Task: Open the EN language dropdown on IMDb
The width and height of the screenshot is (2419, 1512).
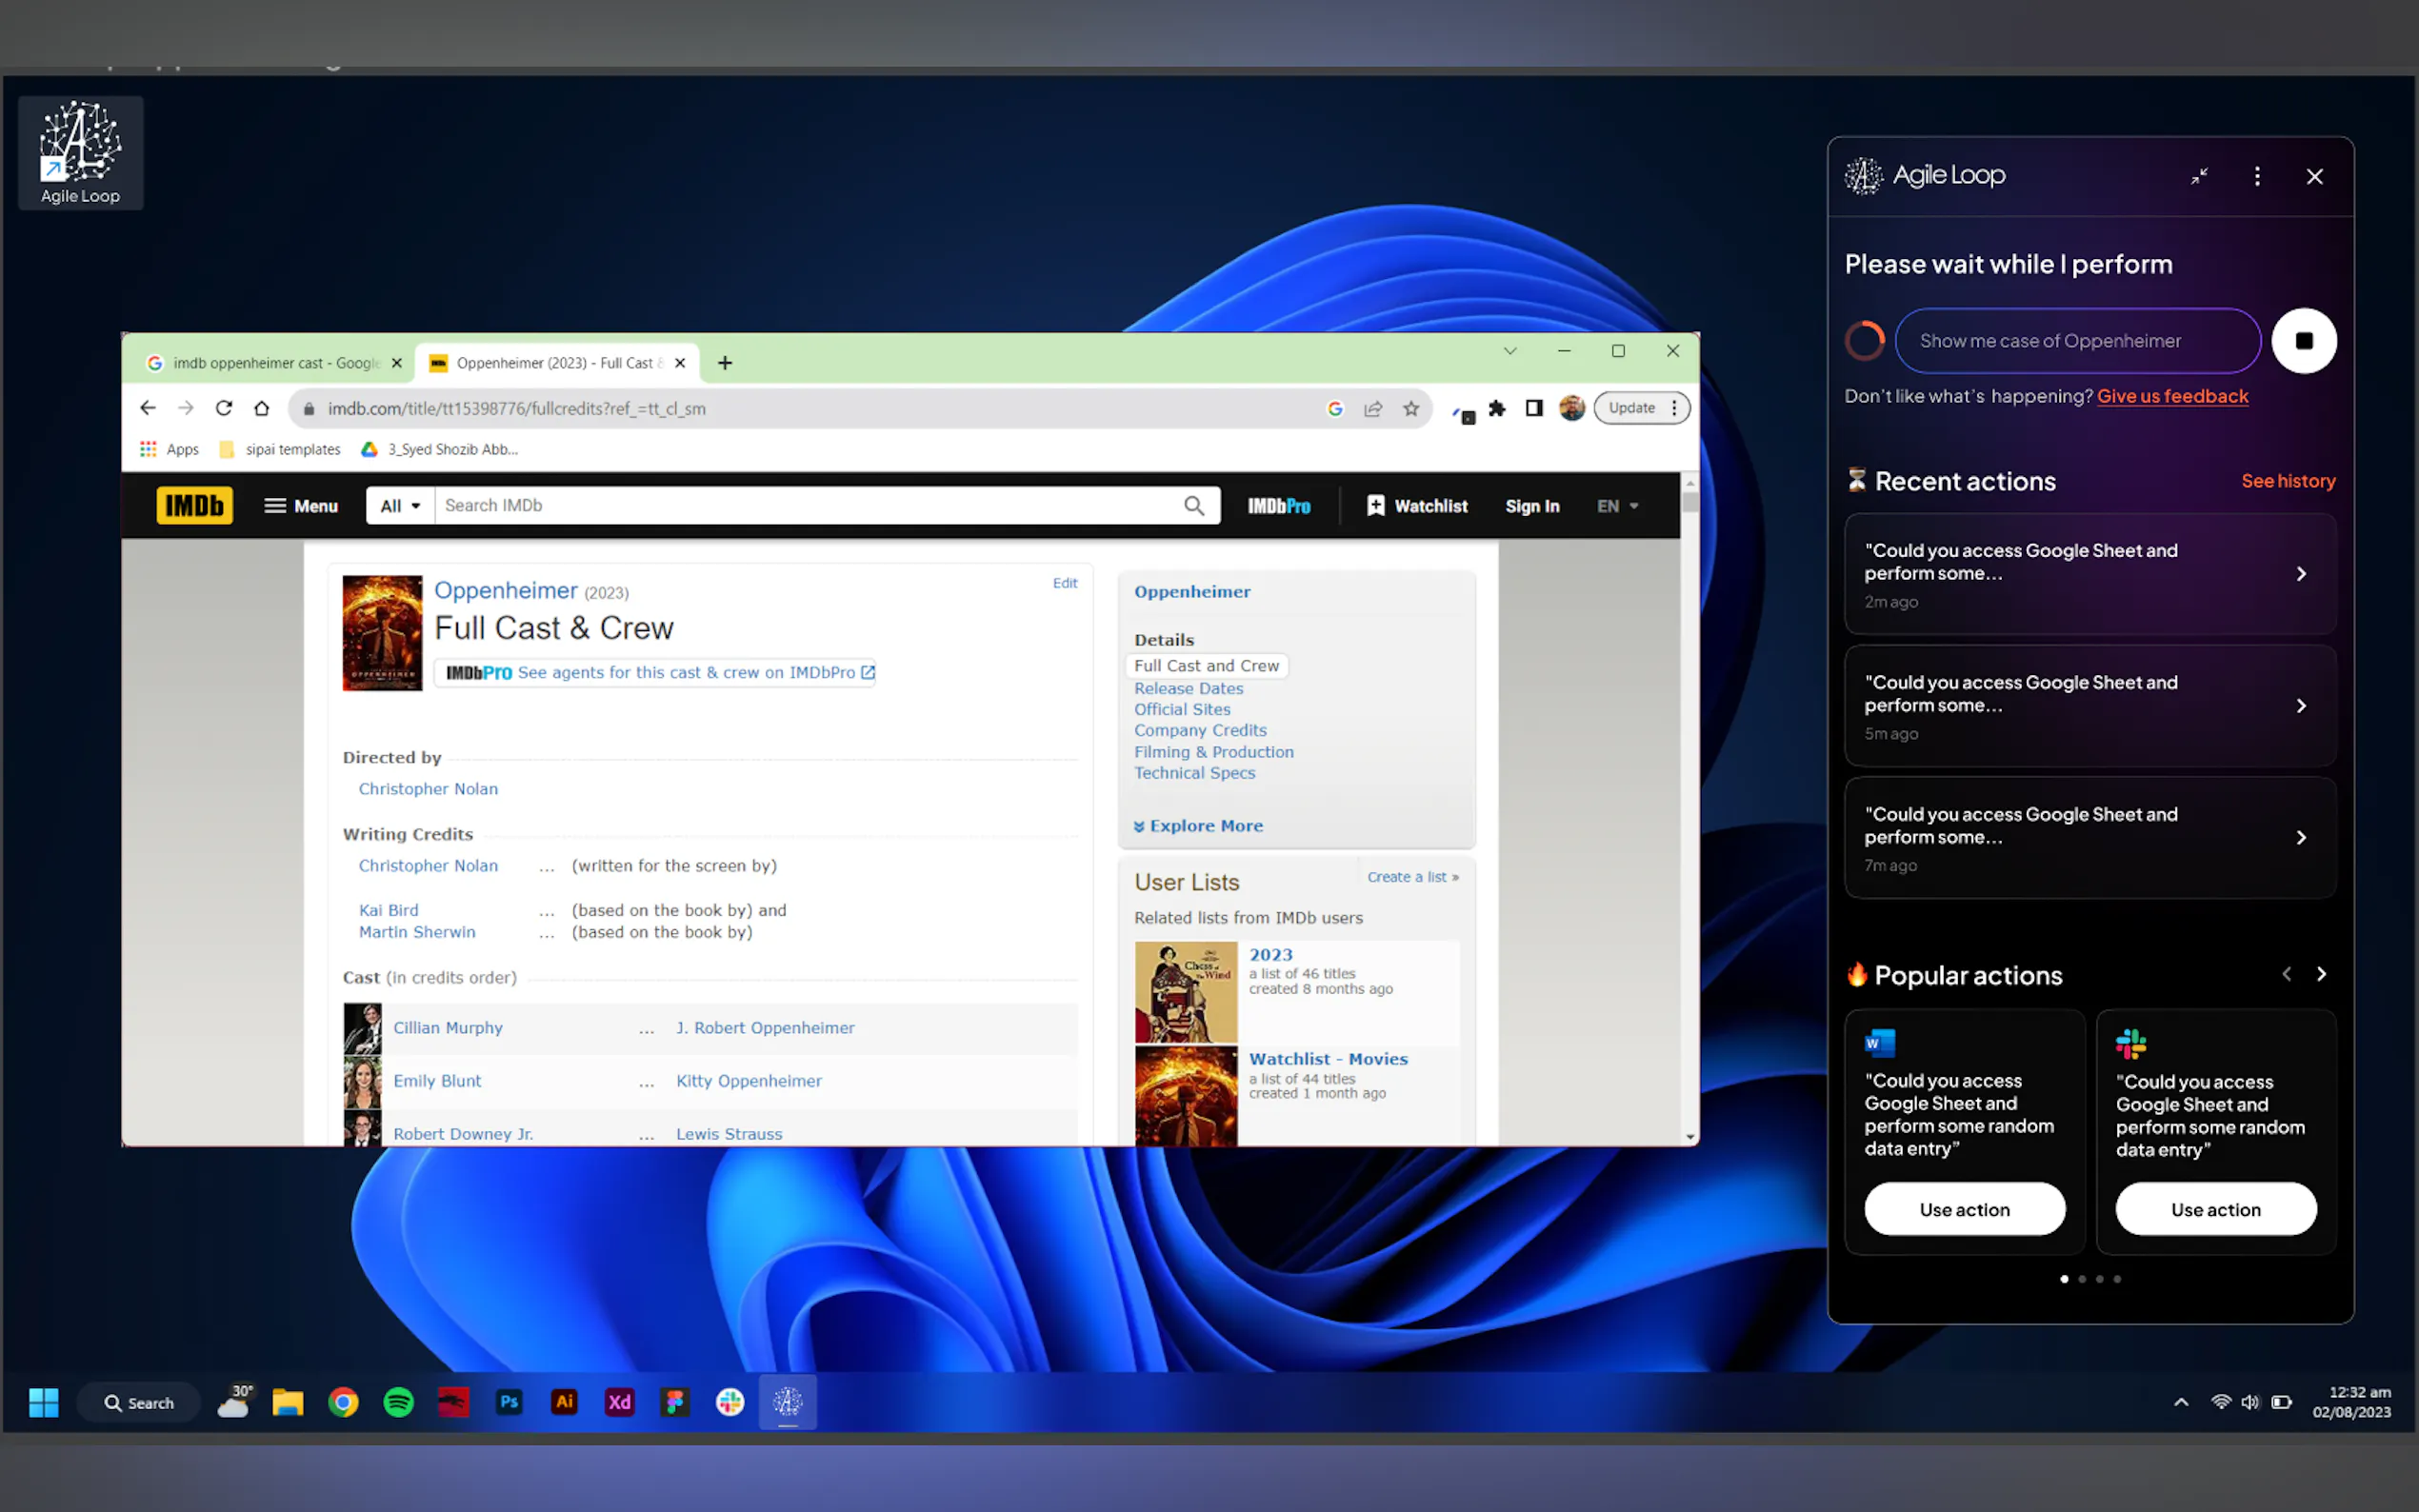Action: 1617,506
